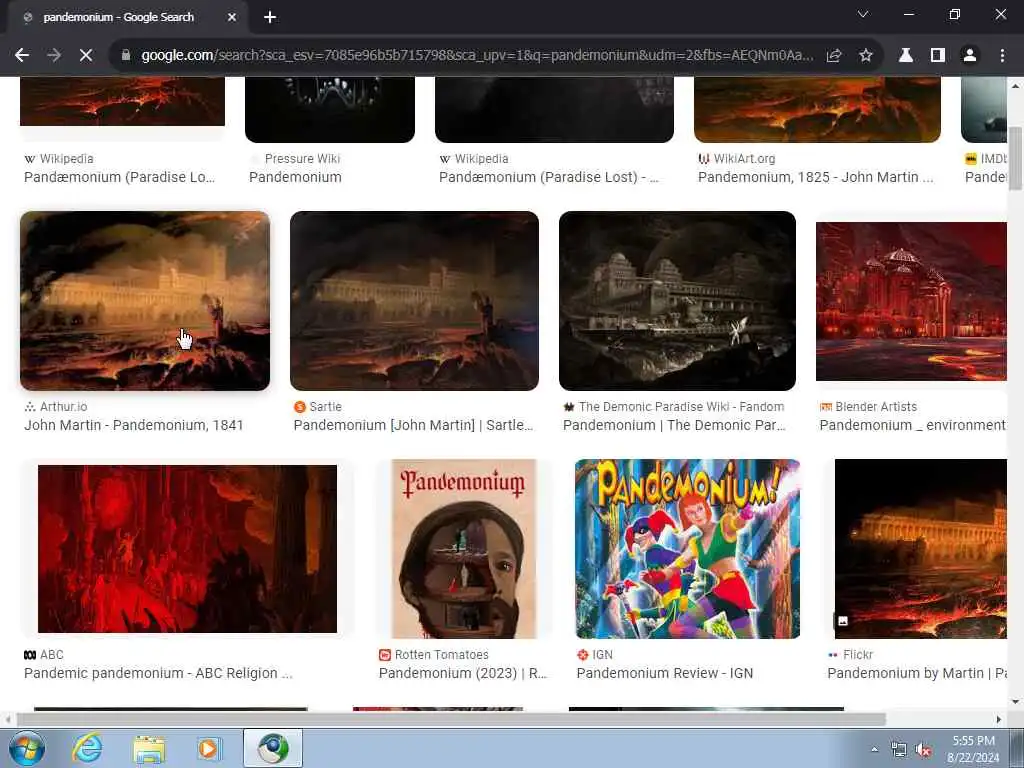Click the Pressure Wiki 'Pandemonium' title

pos(295,177)
